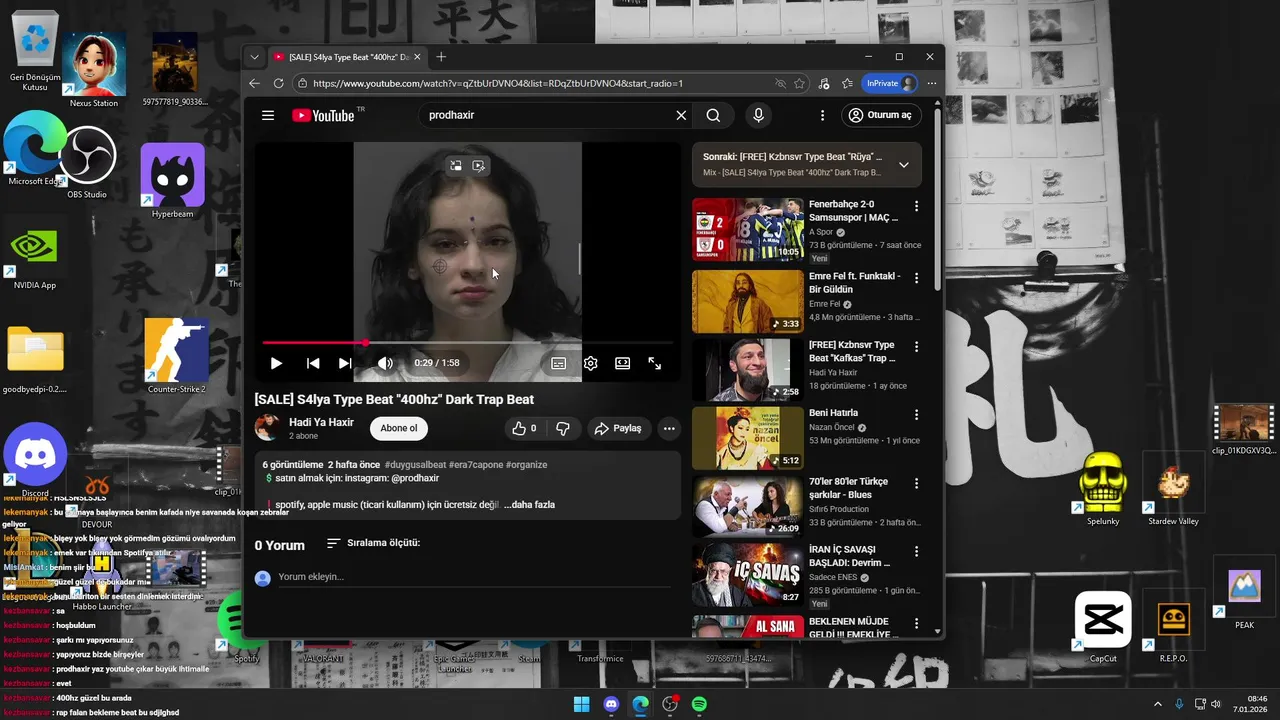Run the YouTube search magnifier button
Image resolution: width=1280 pixels, height=720 pixels.
pyautogui.click(x=713, y=115)
